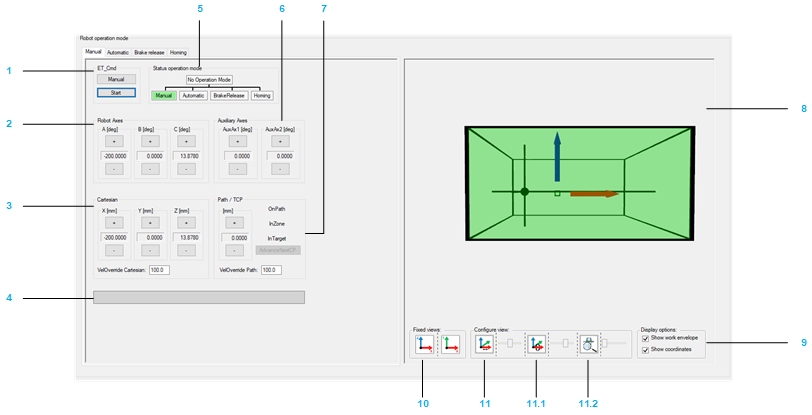Click the move view icon in Configure view
Screen dimensions: 812x415
click(x=486, y=346)
